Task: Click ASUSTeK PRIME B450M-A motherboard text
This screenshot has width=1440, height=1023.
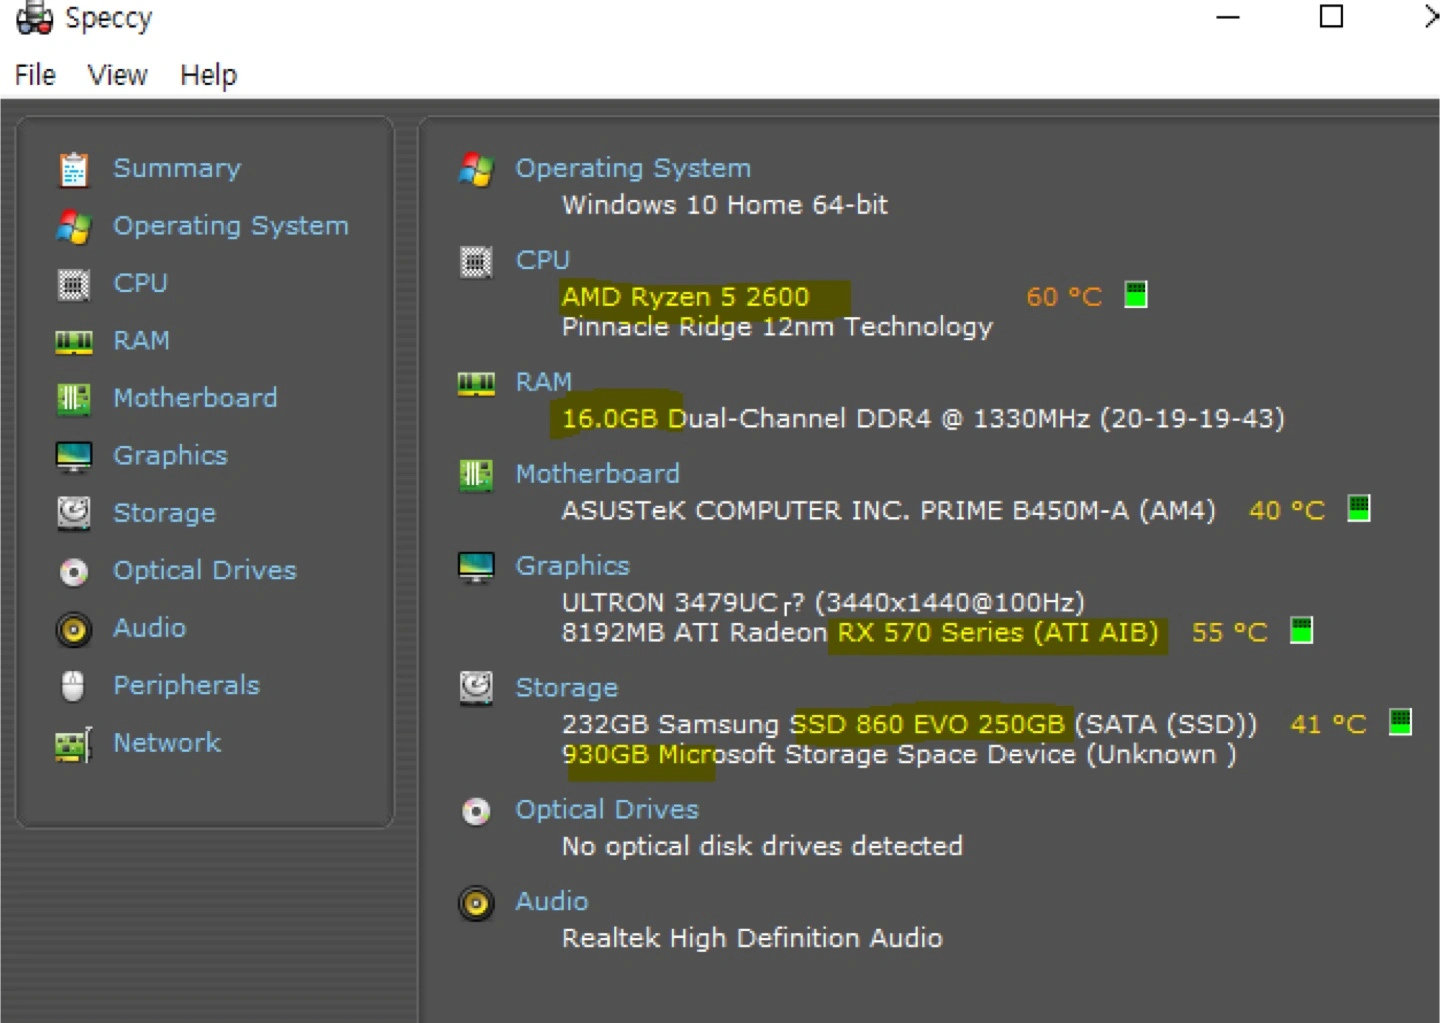Action: 888,511
